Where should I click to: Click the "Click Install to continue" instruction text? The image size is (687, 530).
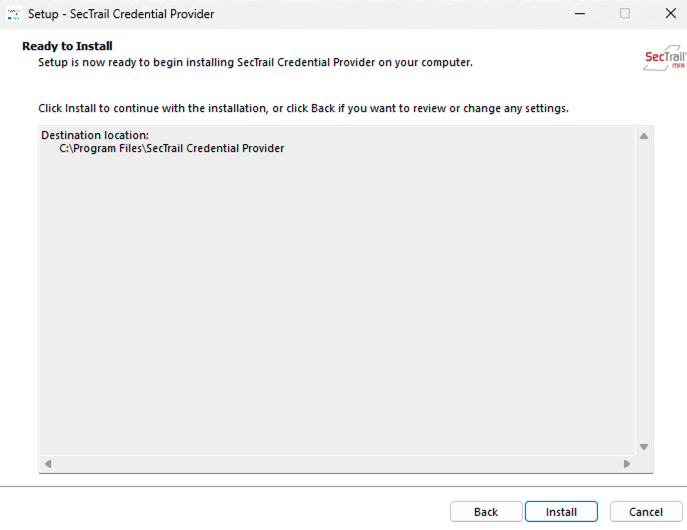click(x=303, y=108)
